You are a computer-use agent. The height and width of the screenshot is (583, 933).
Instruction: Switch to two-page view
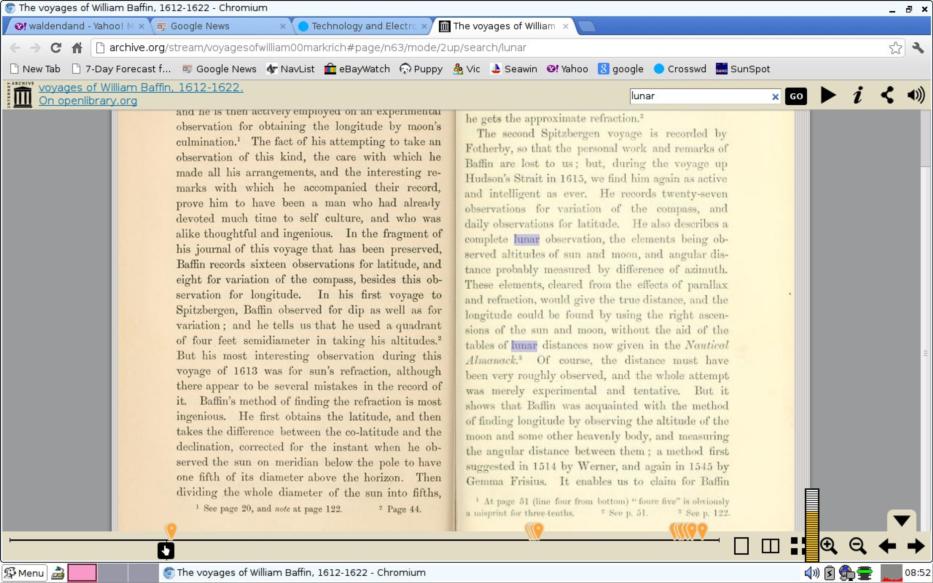(770, 546)
